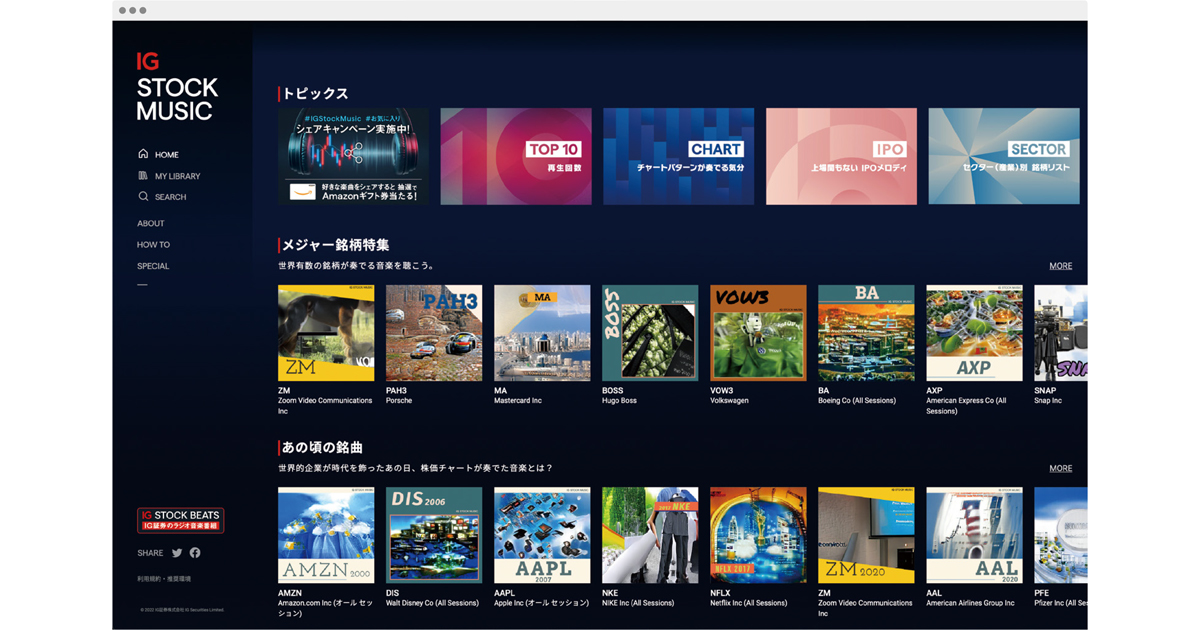
Task: Open the share campaign Amazon gift banner
Action: coord(354,156)
